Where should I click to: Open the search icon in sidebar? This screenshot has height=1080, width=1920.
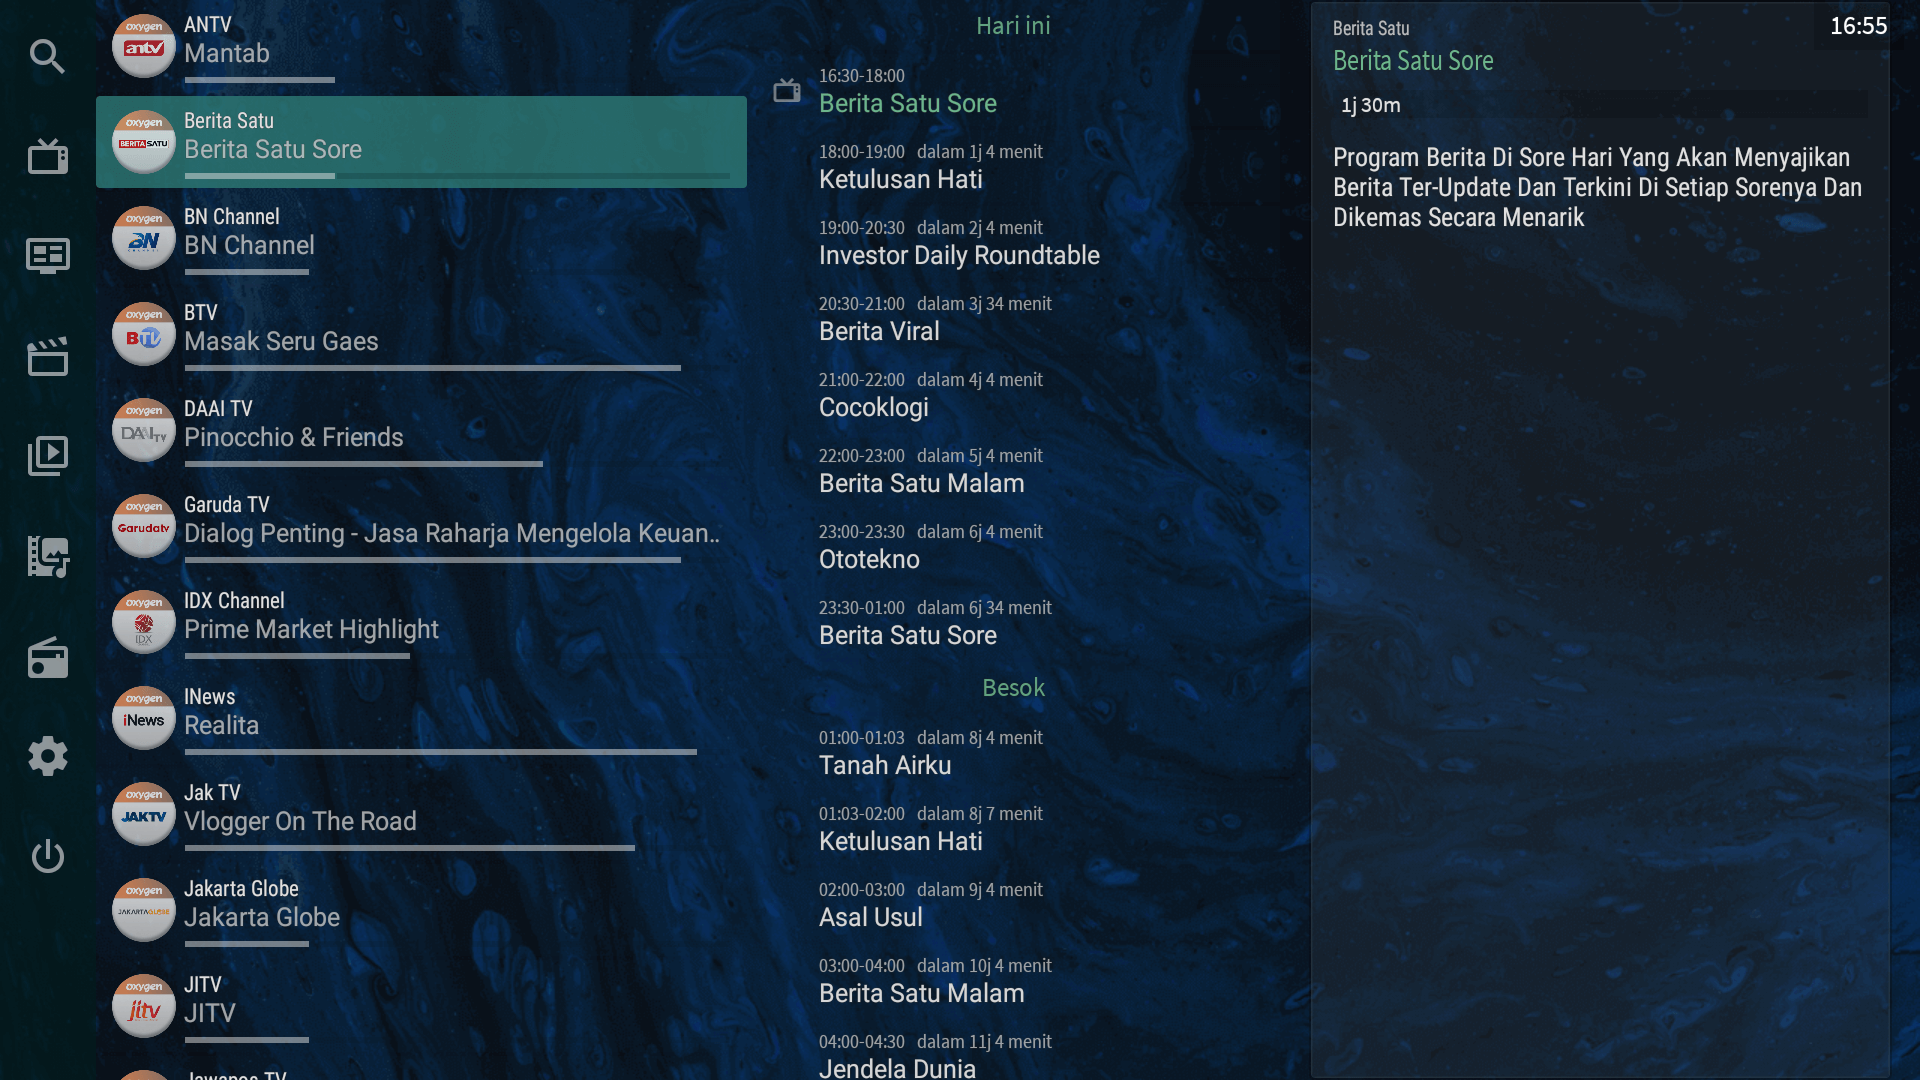pyautogui.click(x=47, y=56)
